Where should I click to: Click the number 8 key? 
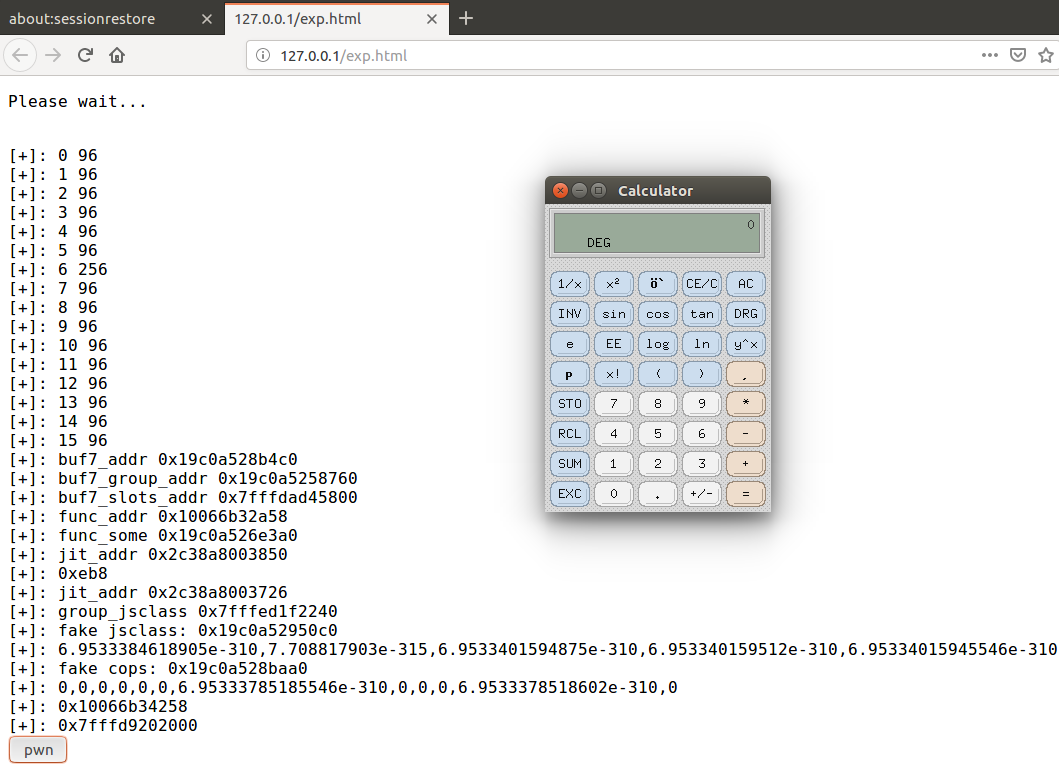coord(657,403)
